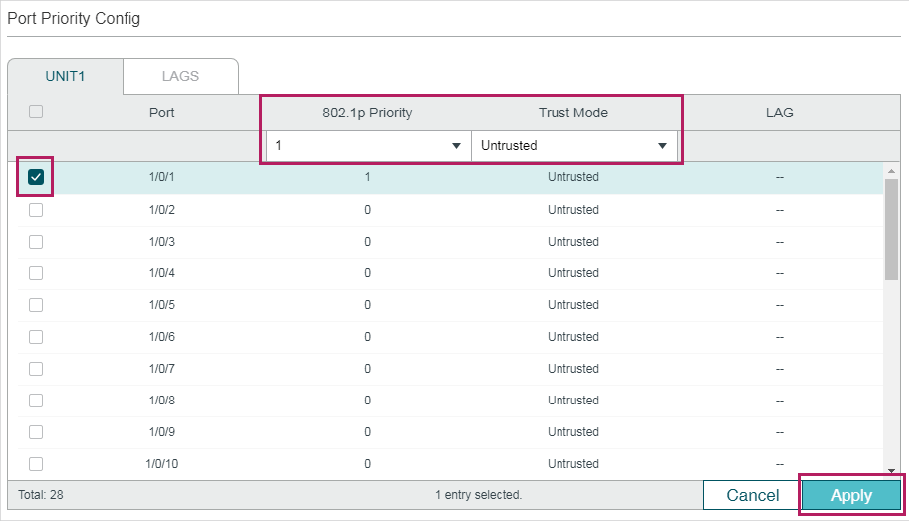Select the row for port 1/0/3

coord(445,242)
